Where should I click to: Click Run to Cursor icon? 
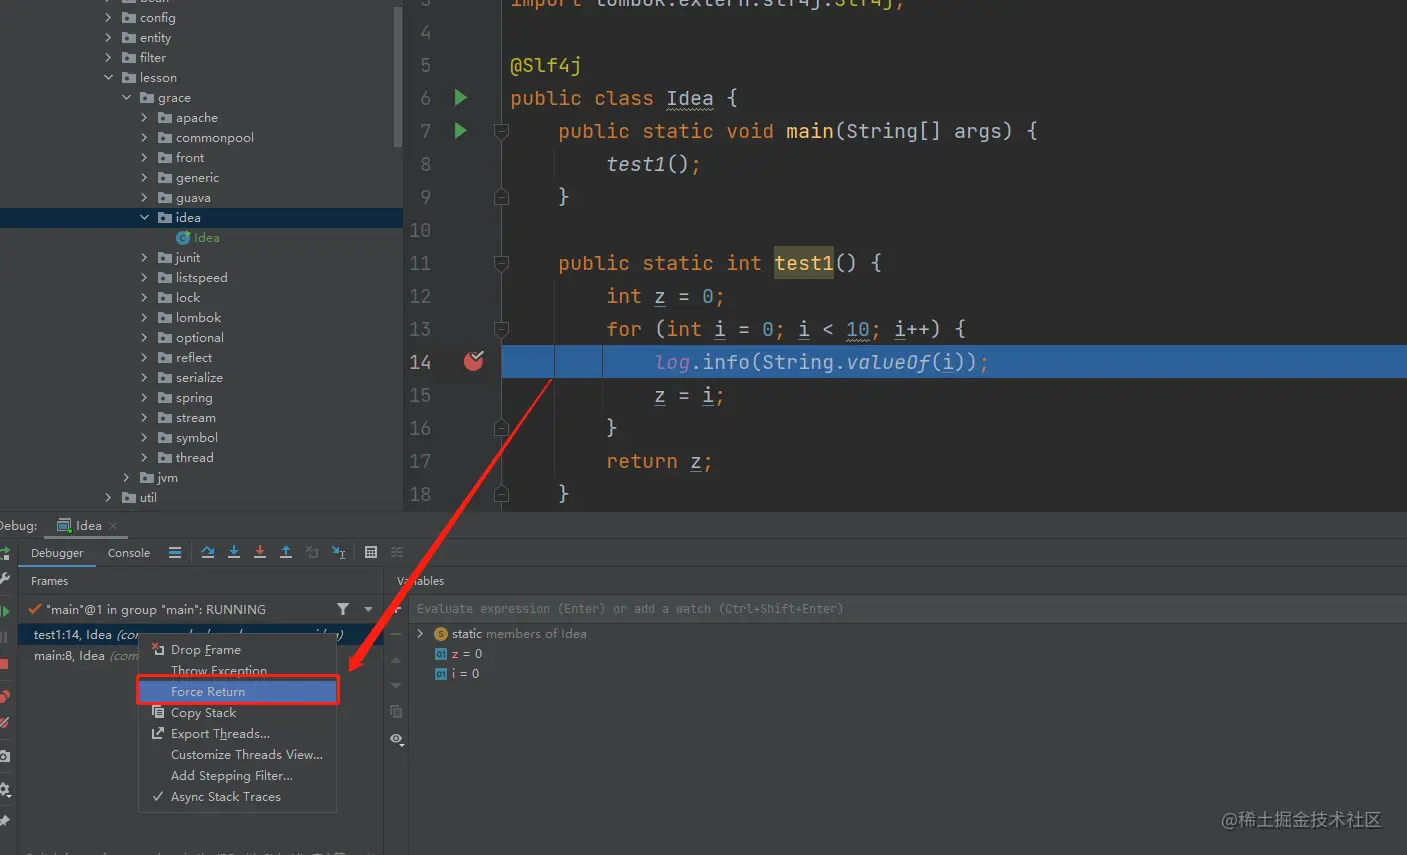[339, 552]
